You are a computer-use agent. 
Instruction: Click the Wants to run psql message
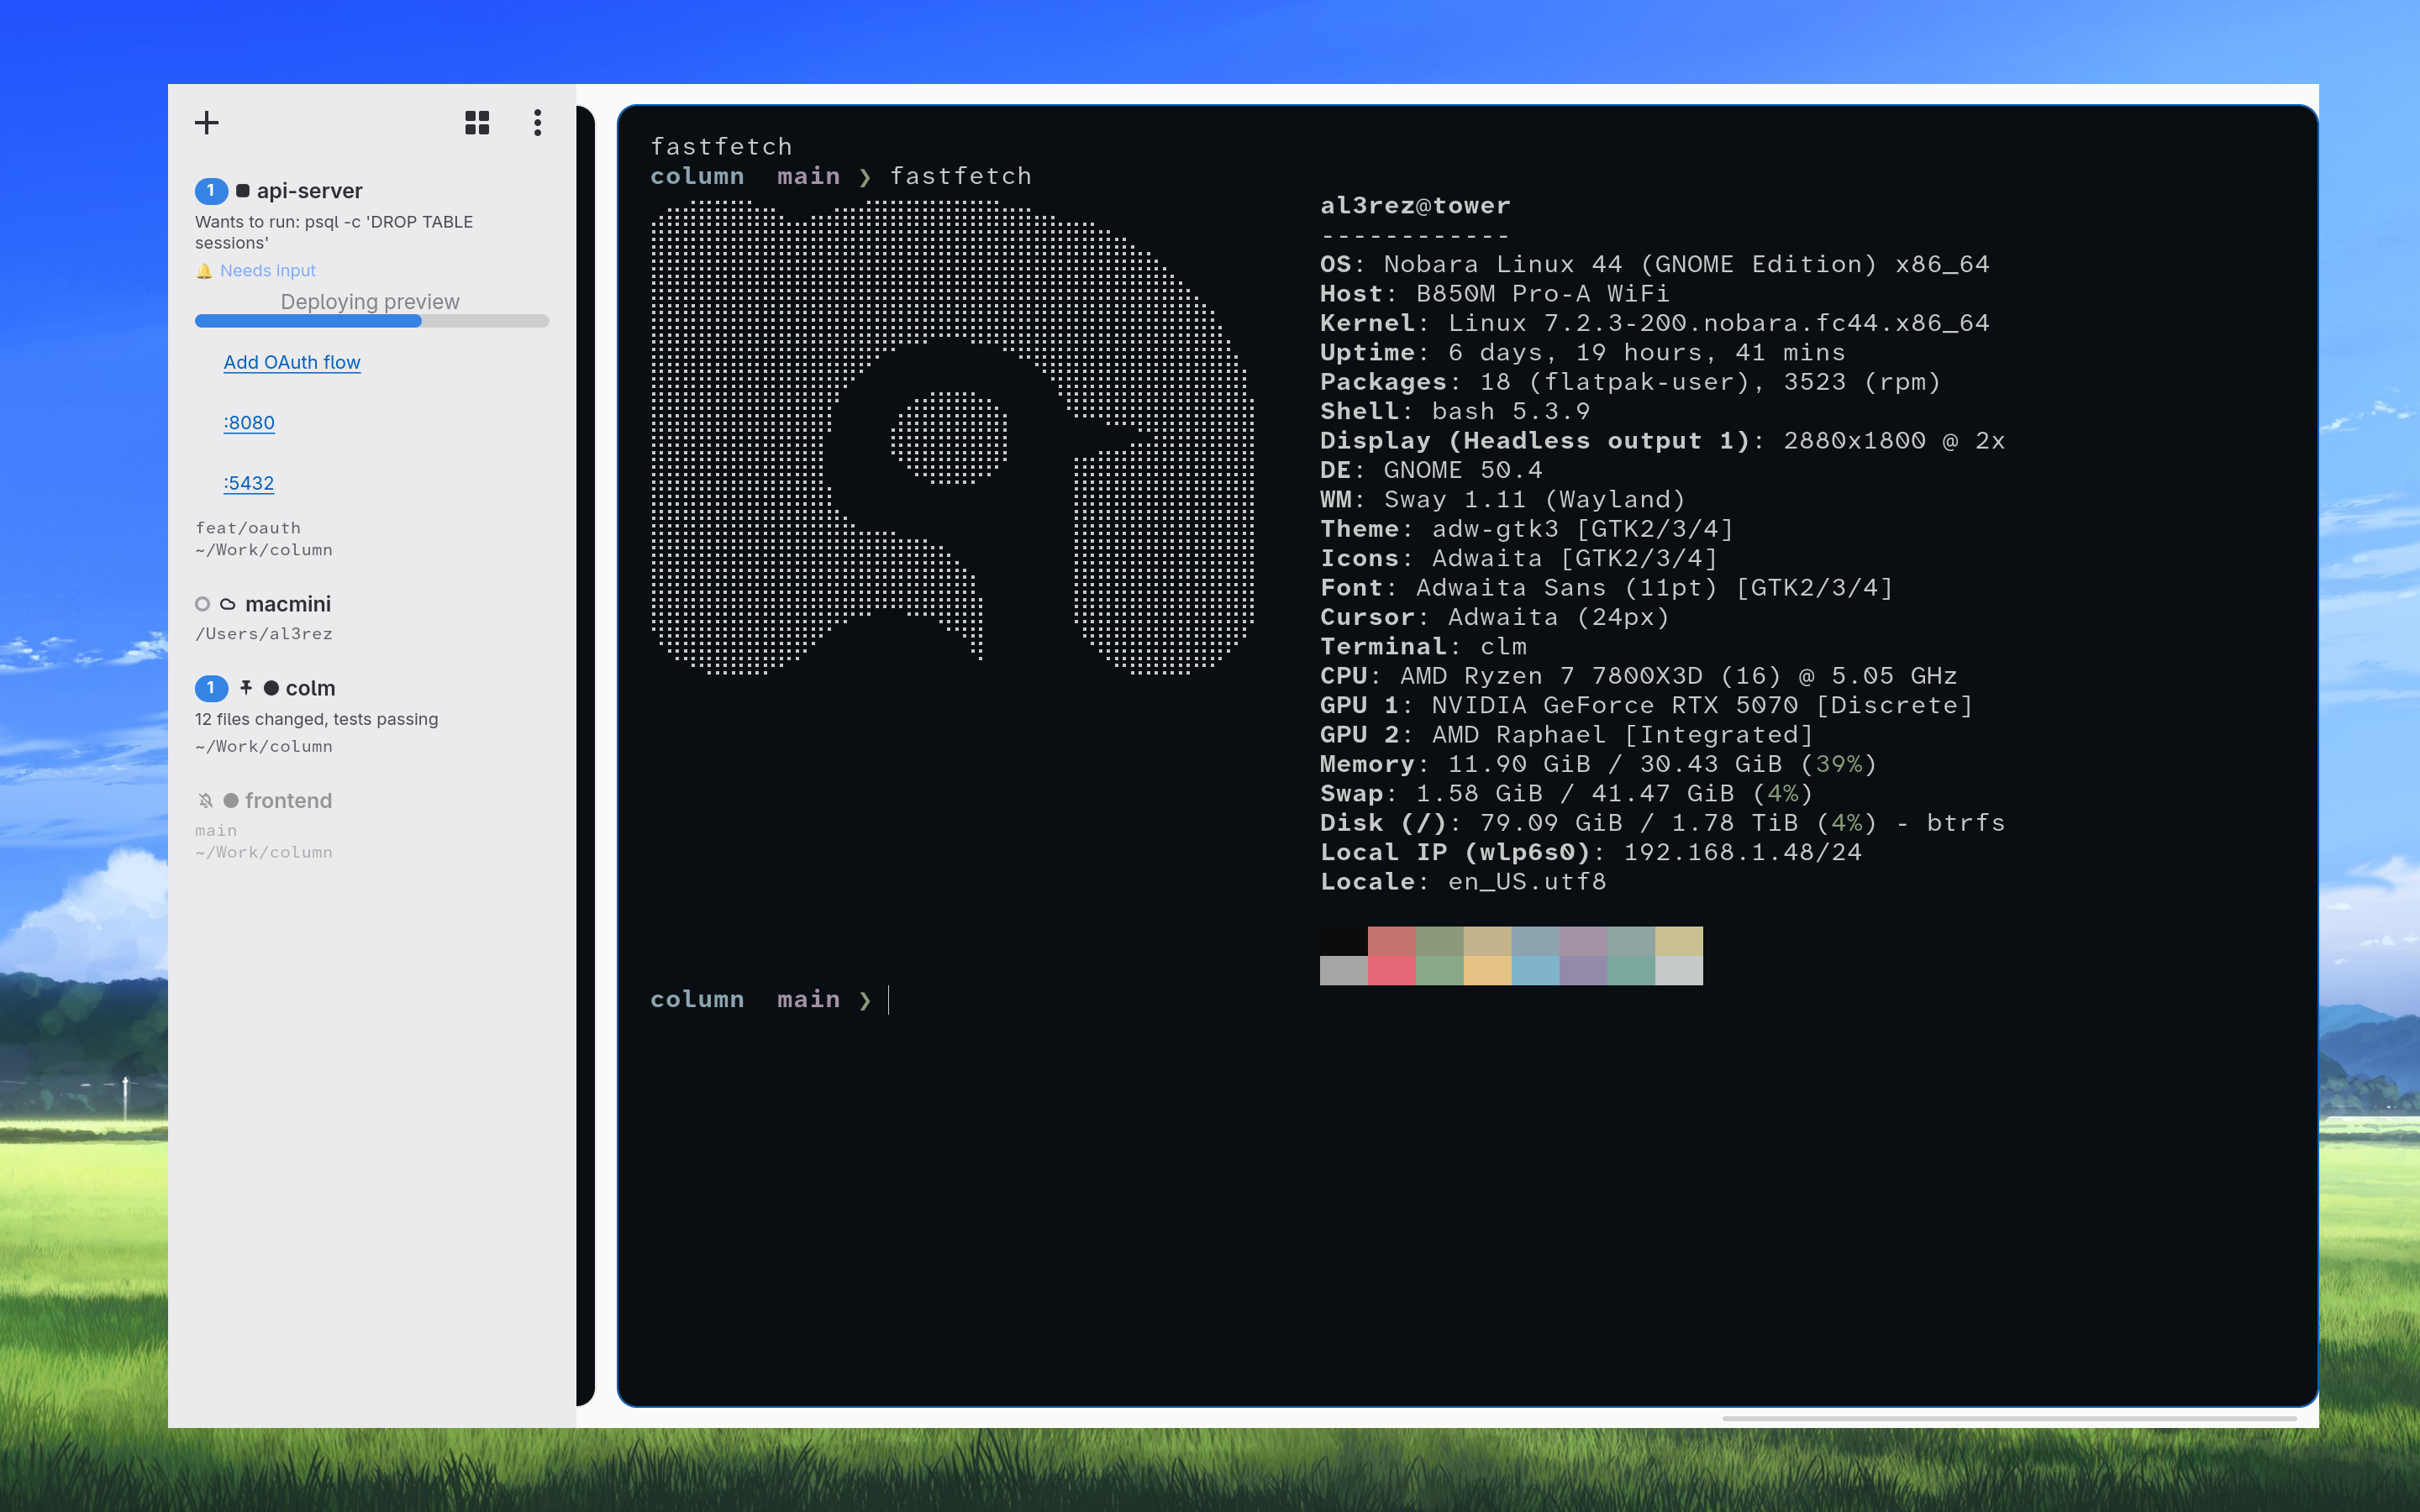pos(334,232)
